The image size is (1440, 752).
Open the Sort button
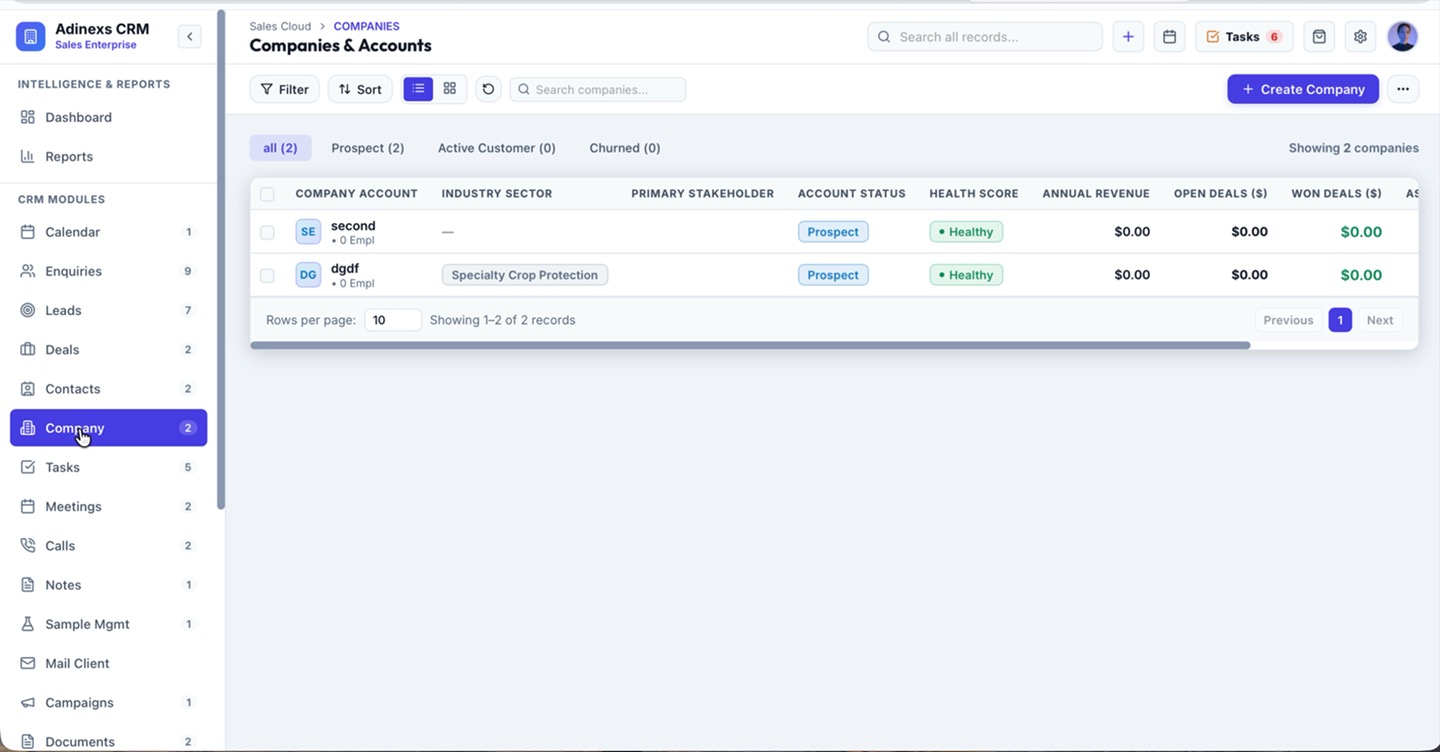360,89
